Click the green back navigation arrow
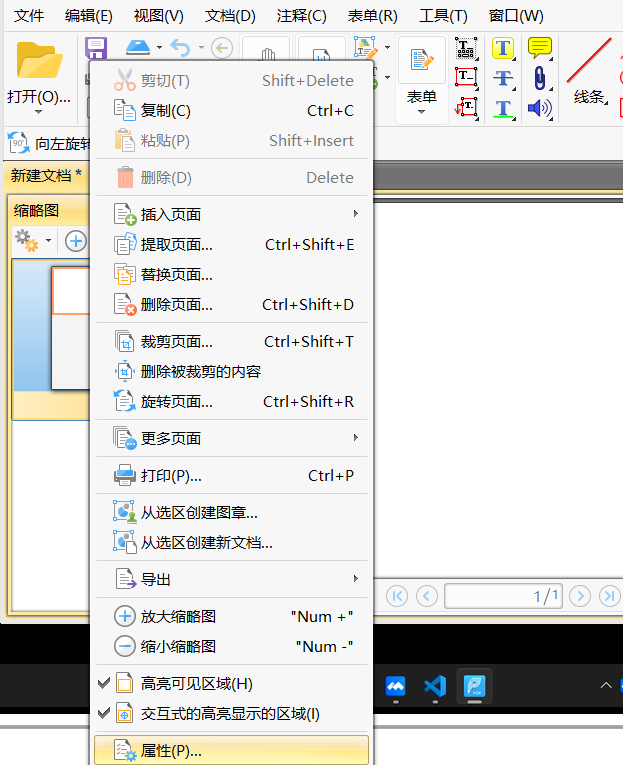Screen dimensions: 623x765 [222, 48]
